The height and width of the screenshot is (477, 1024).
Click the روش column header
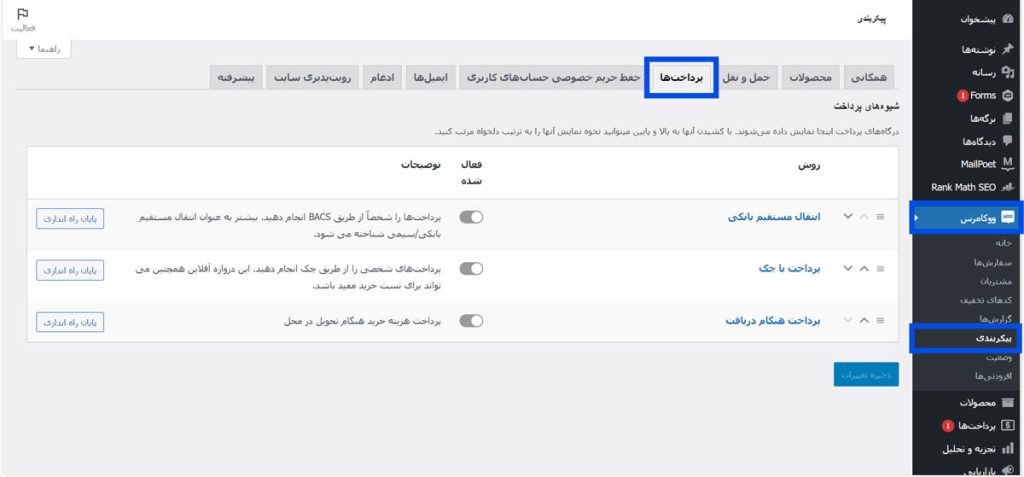(809, 165)
